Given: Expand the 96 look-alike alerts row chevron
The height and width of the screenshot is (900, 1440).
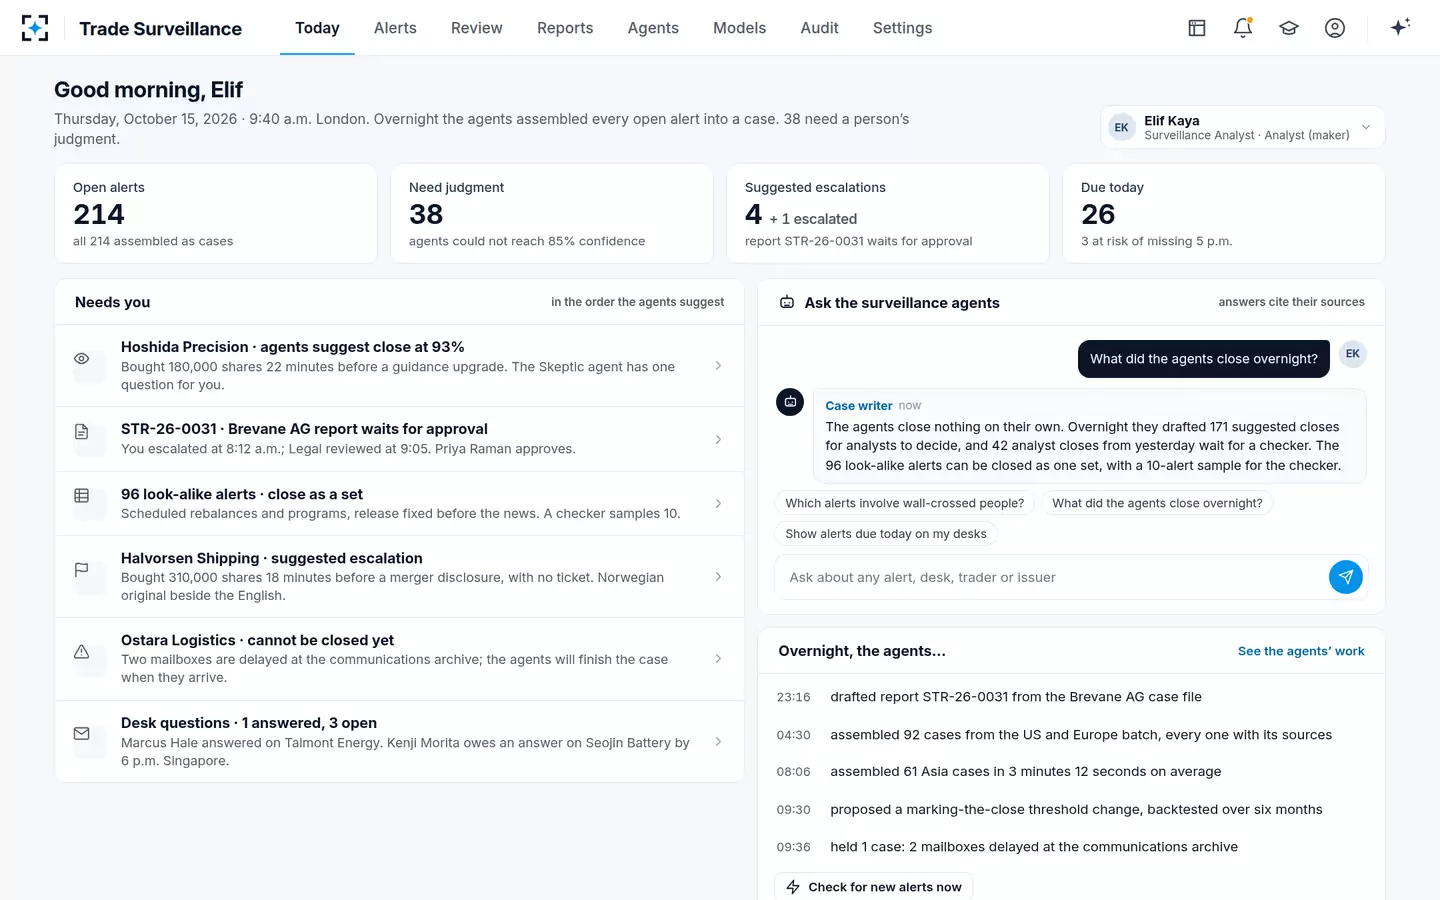Looking at the screenshot, I should [718, 503].
